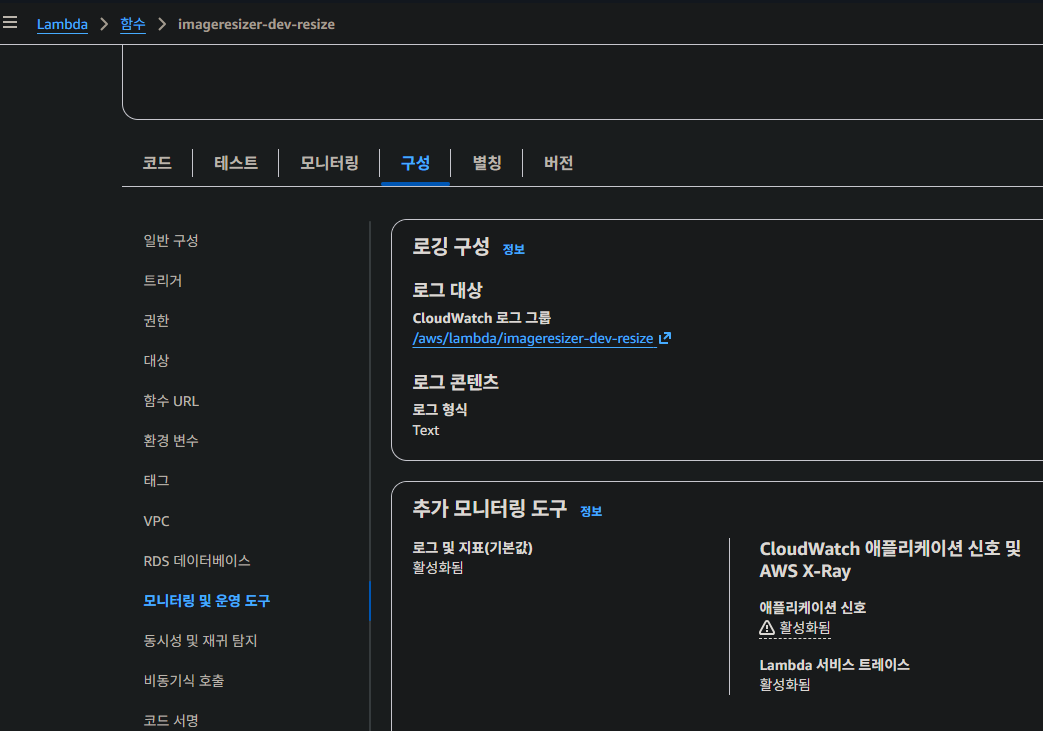Open 동시성 및 재귀 탐지 section
This screenshot has height=731, width=1043.
coord(200,641)
